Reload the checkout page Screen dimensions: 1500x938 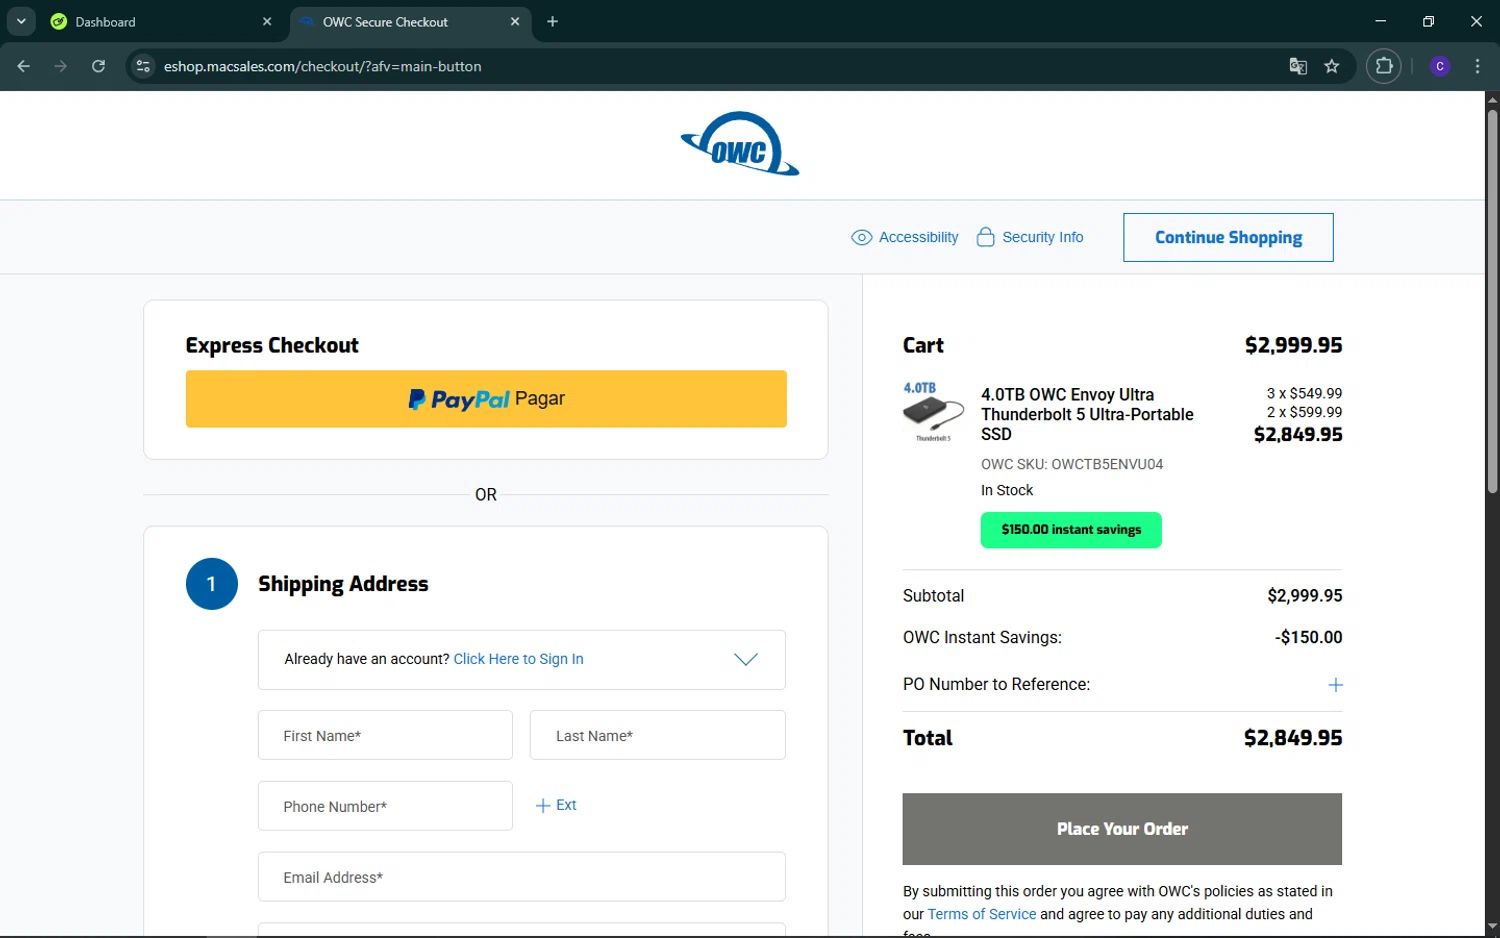tap(98, 66)
